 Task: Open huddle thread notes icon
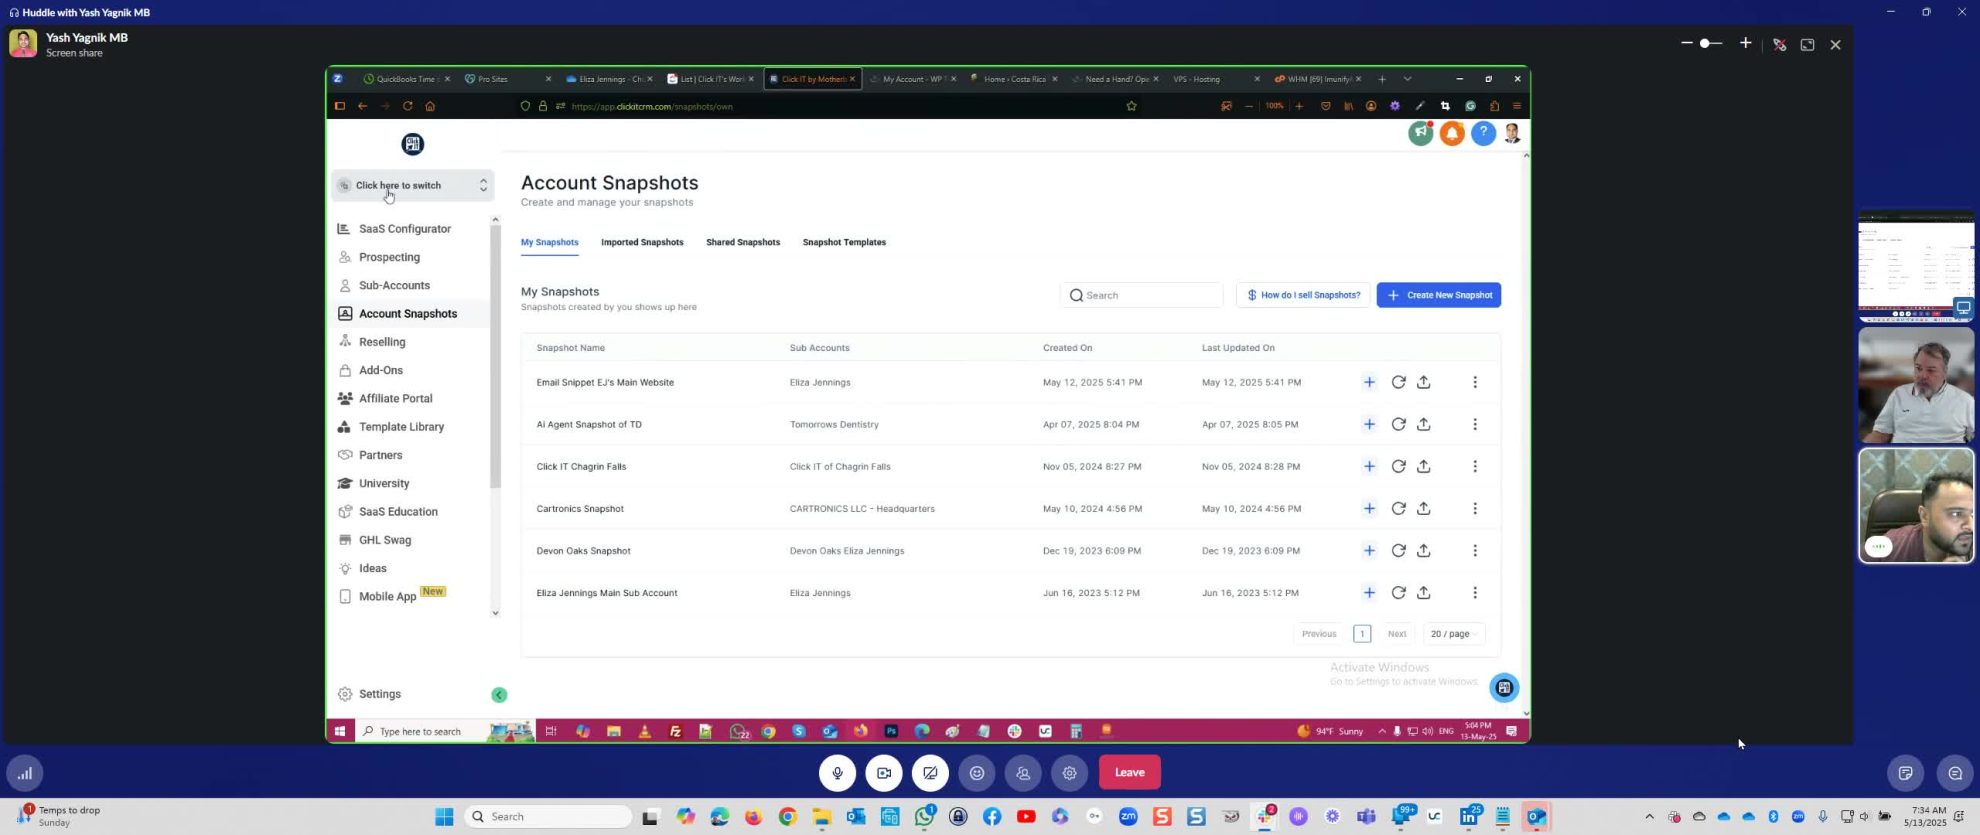click(1906, 773)
